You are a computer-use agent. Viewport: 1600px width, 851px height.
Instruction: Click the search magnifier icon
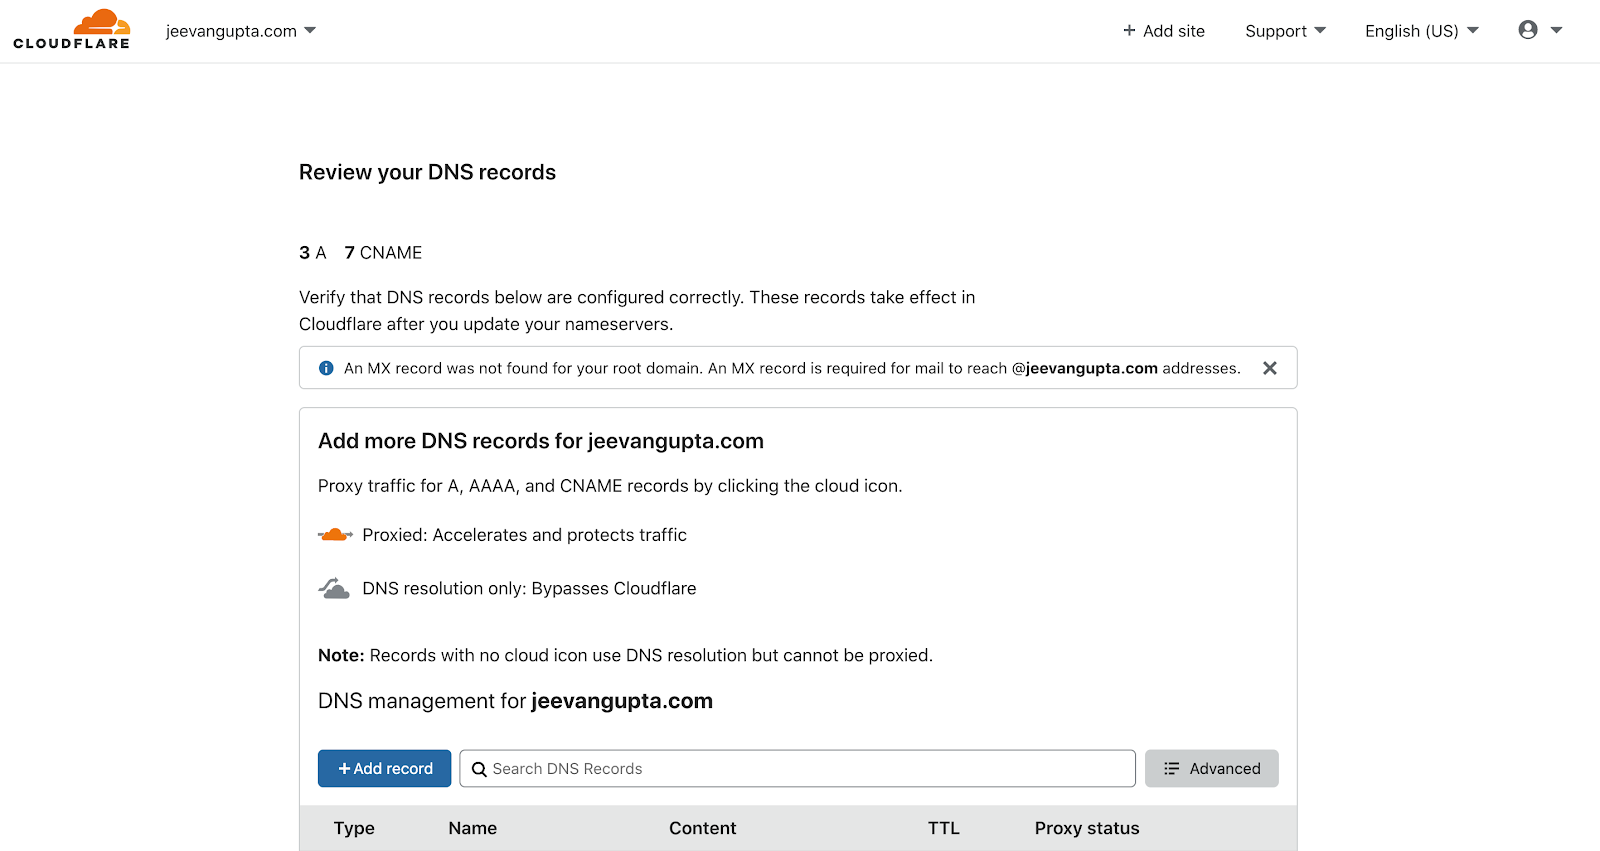(x=479, y=769)
